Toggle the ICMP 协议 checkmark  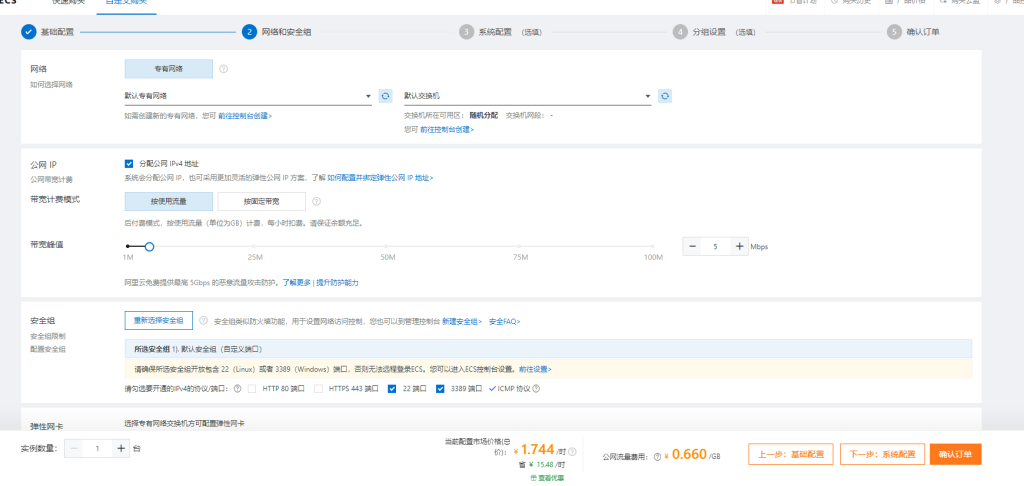click(x=492, y=389)
